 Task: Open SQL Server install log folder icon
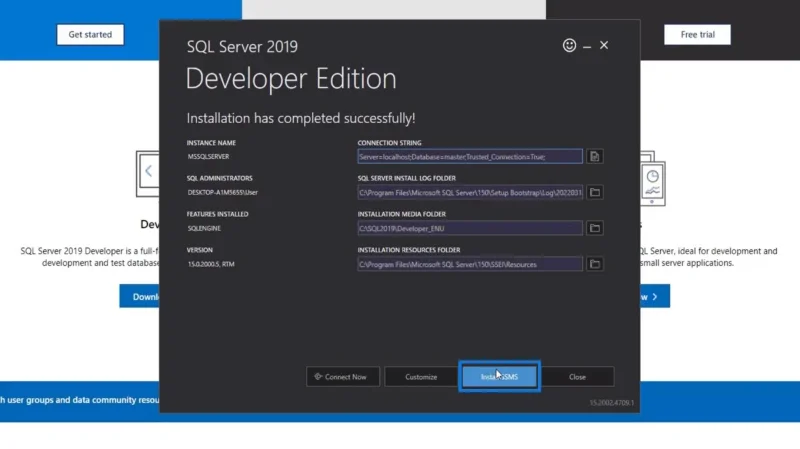[x=595, y=192]
